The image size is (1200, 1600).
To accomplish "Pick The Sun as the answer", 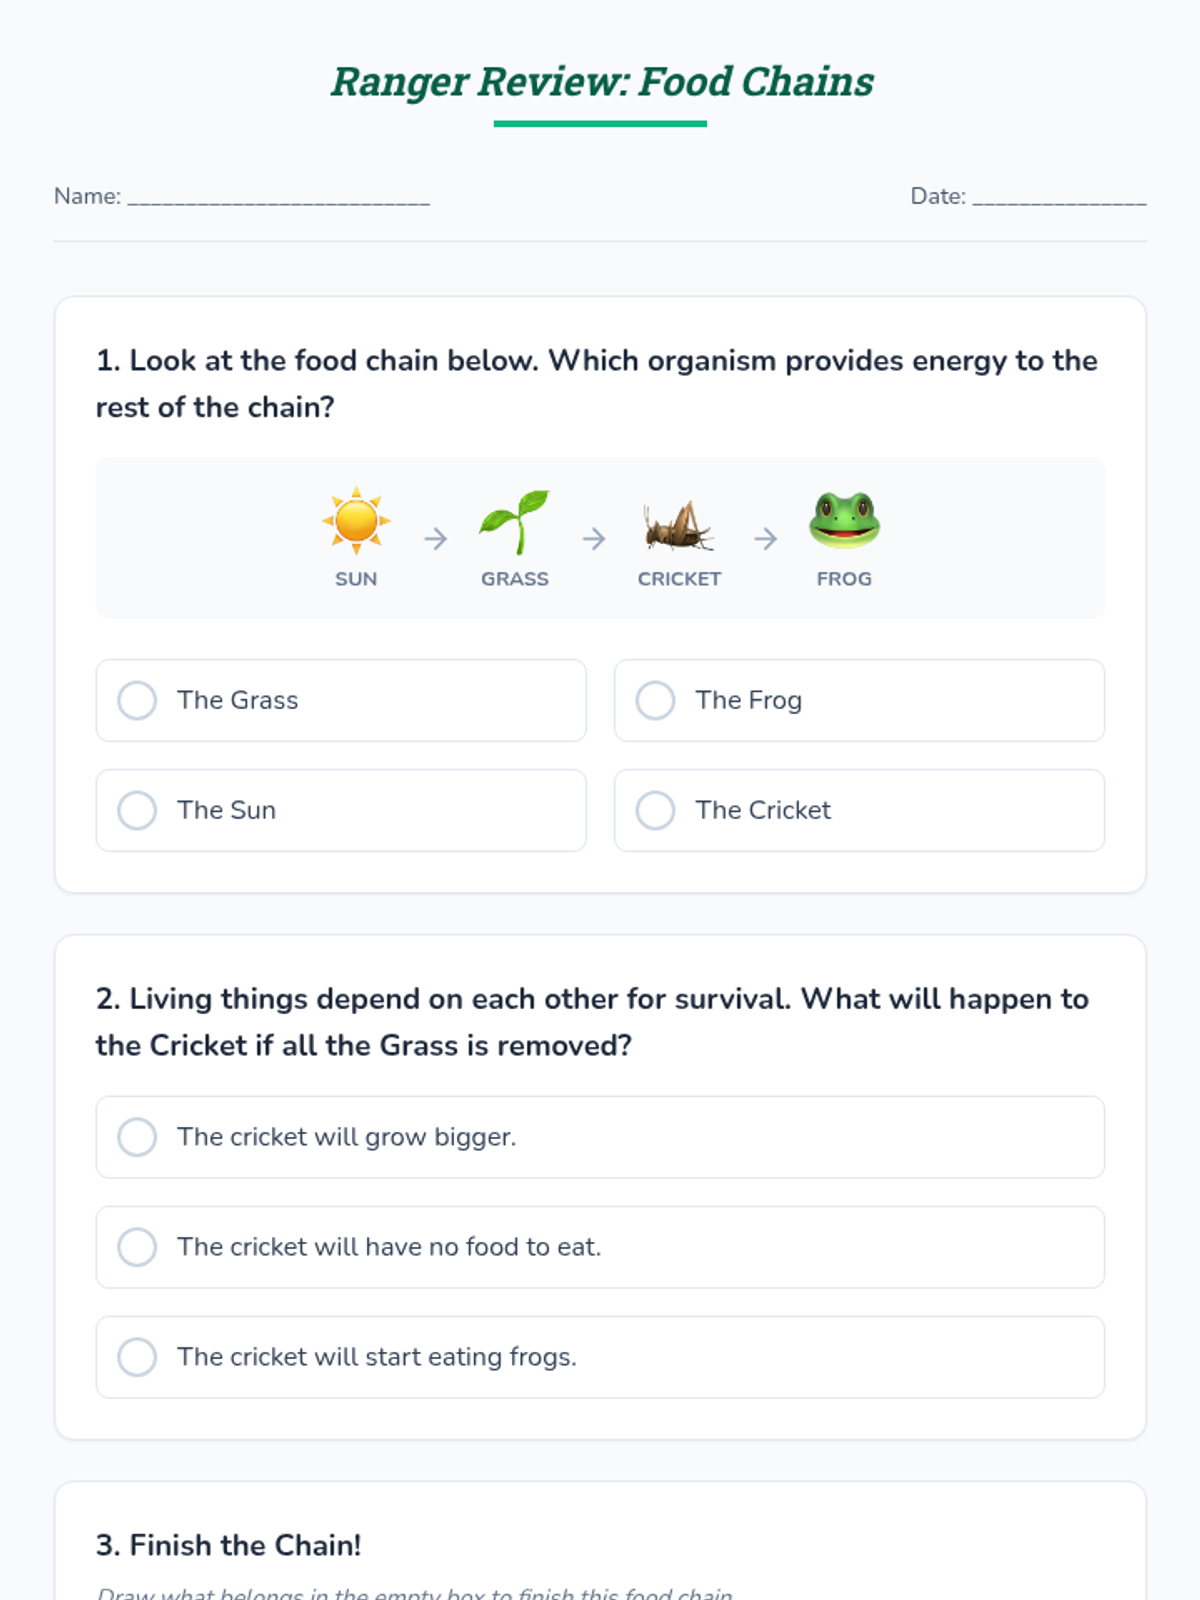I will coord(341,810).
